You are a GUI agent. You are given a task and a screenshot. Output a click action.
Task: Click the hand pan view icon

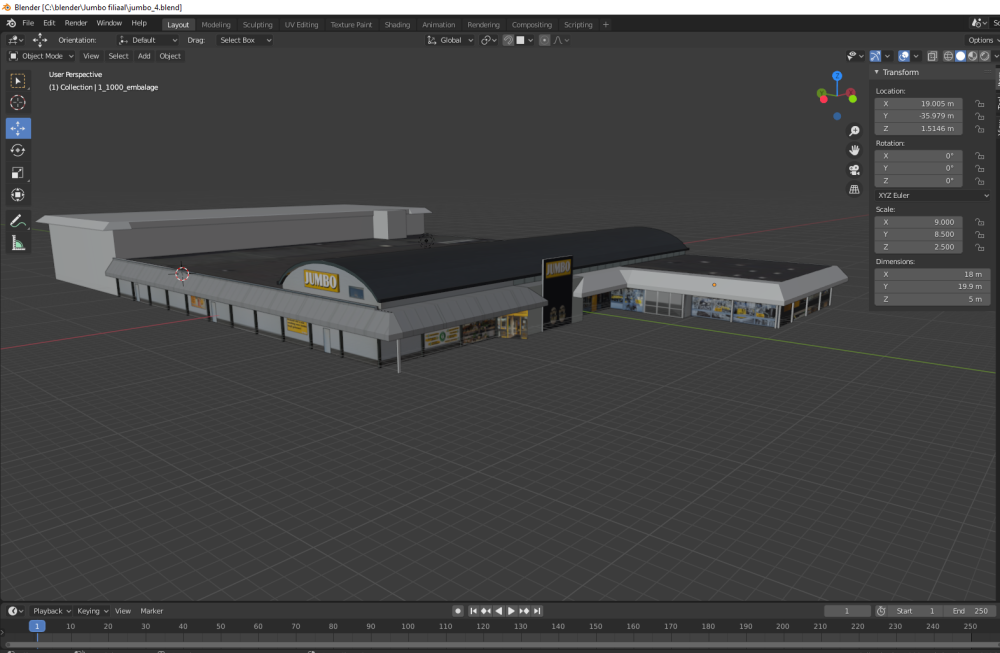pyautogui.click(x=854, y=150)
